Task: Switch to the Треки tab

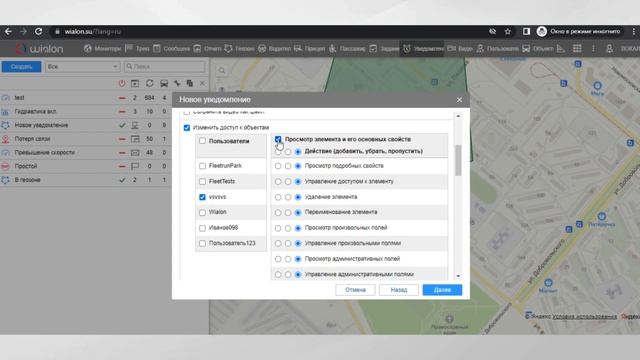Action: click(137, 49)
